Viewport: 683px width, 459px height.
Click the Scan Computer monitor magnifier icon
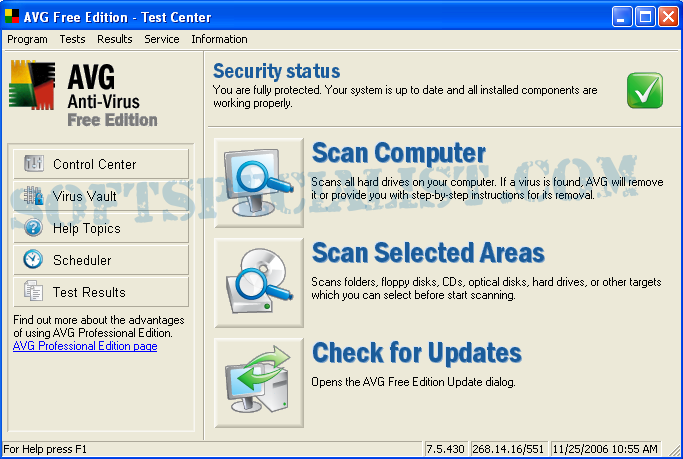tap(259, 183)
